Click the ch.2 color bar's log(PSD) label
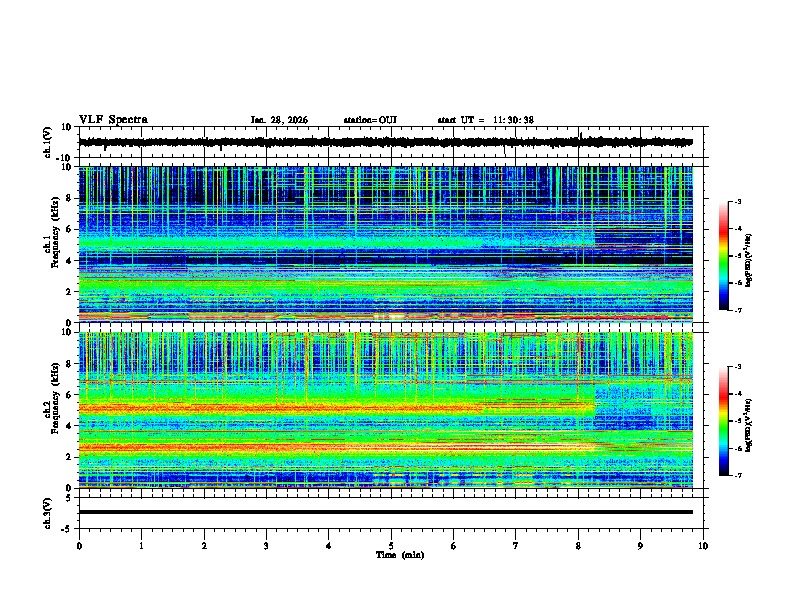The image size is (792, 612). [749, 425]
